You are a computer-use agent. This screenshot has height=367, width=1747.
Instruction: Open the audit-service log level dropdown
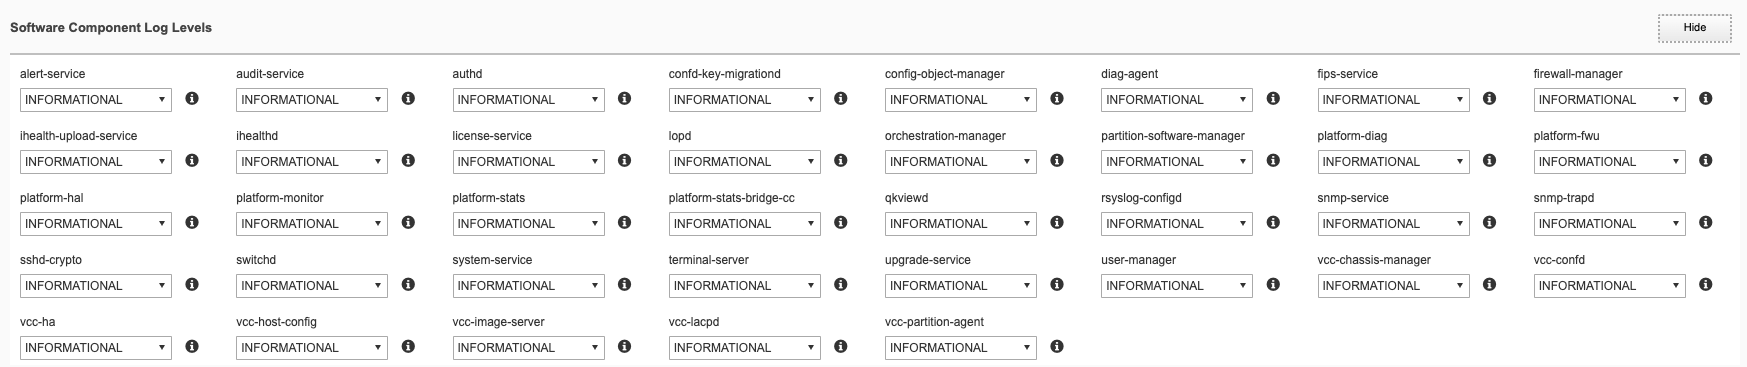tap(312, 100)
